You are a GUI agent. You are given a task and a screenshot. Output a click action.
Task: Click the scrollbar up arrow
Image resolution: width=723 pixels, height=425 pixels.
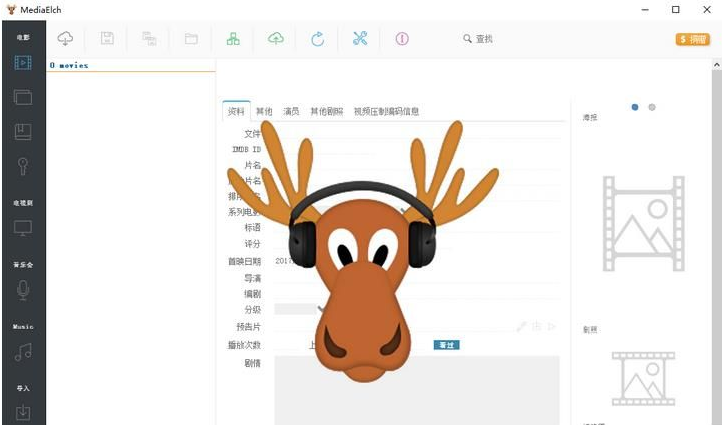click(717, 65)
